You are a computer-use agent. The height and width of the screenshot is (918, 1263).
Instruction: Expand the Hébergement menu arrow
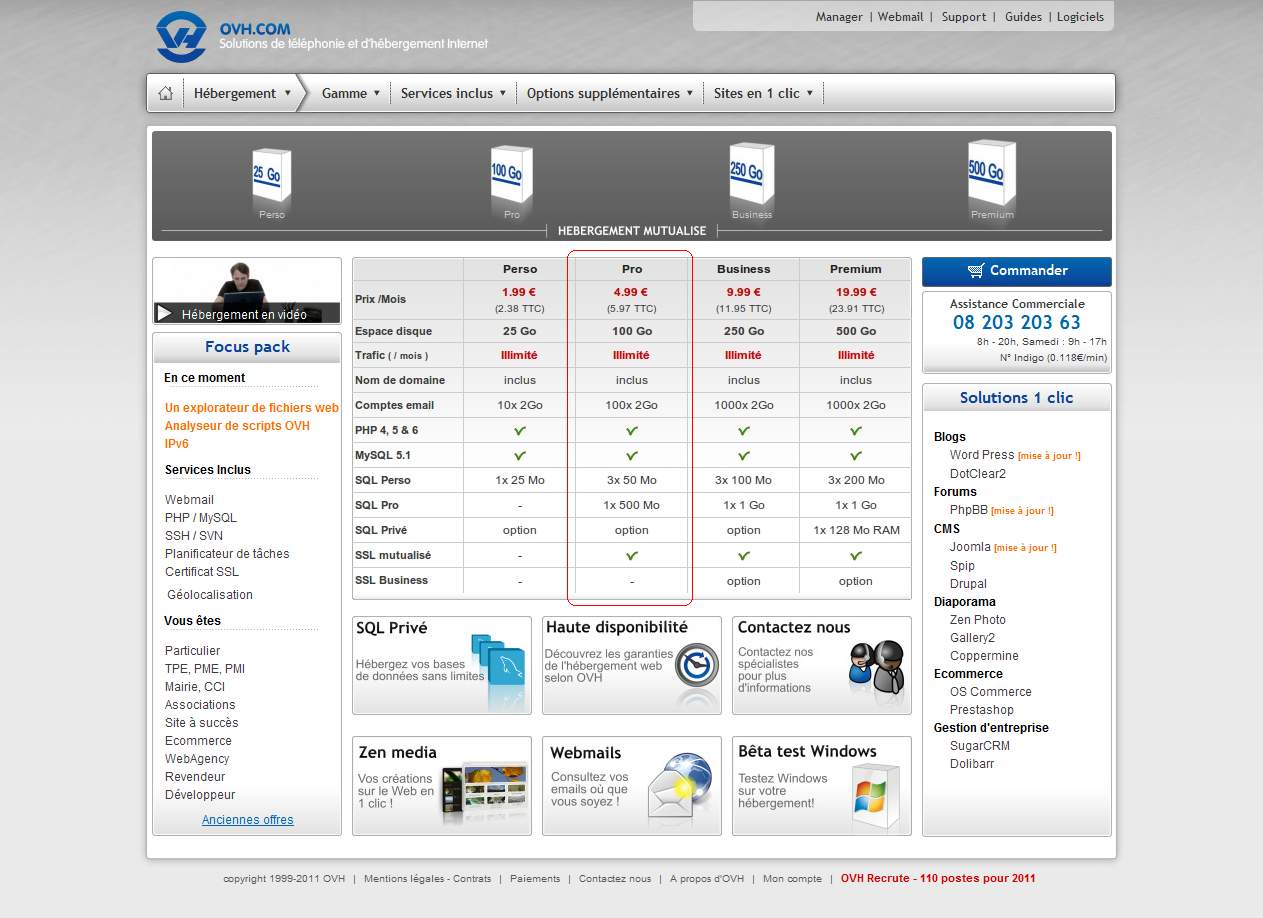[x=288, y=93]
